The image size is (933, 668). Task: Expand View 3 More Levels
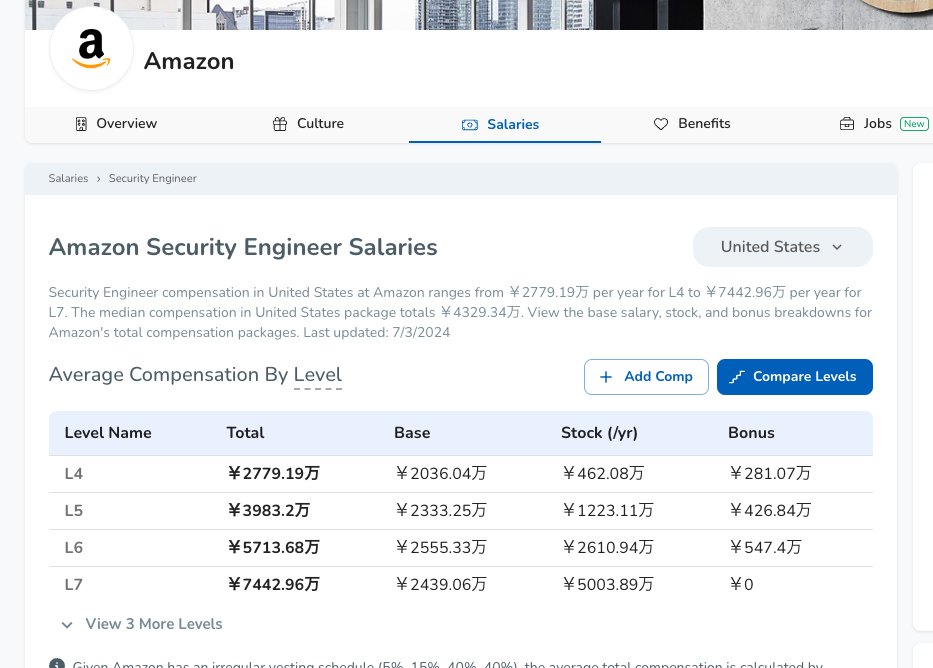pyautogui.click(x=154, y=624)
